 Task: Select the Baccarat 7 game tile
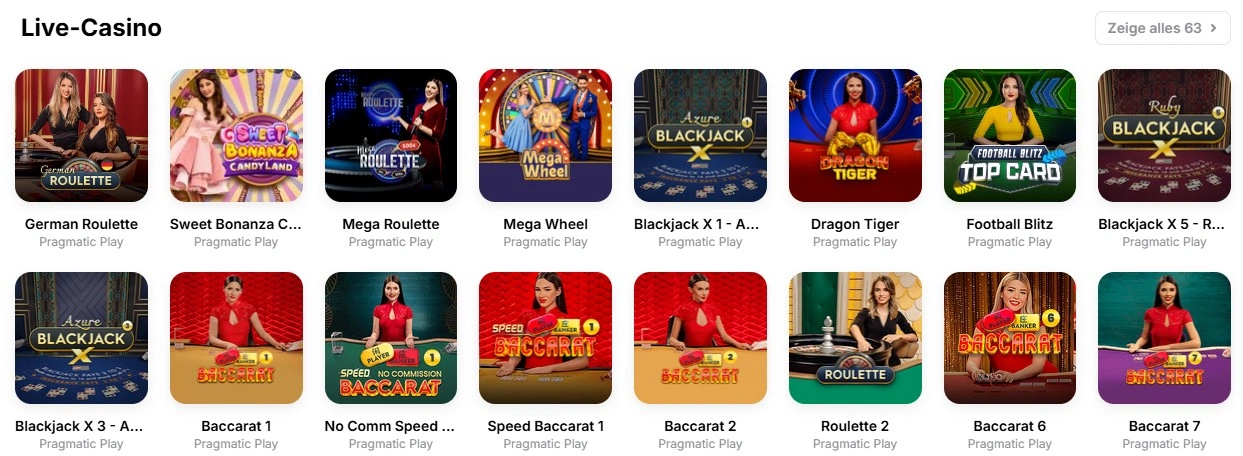click(x=1164, y=338)
